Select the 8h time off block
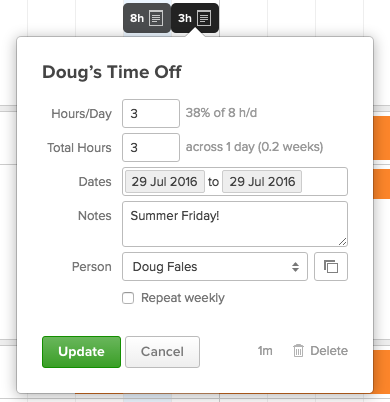Screen dimensions: 390x402 click(x=147, y=18)
